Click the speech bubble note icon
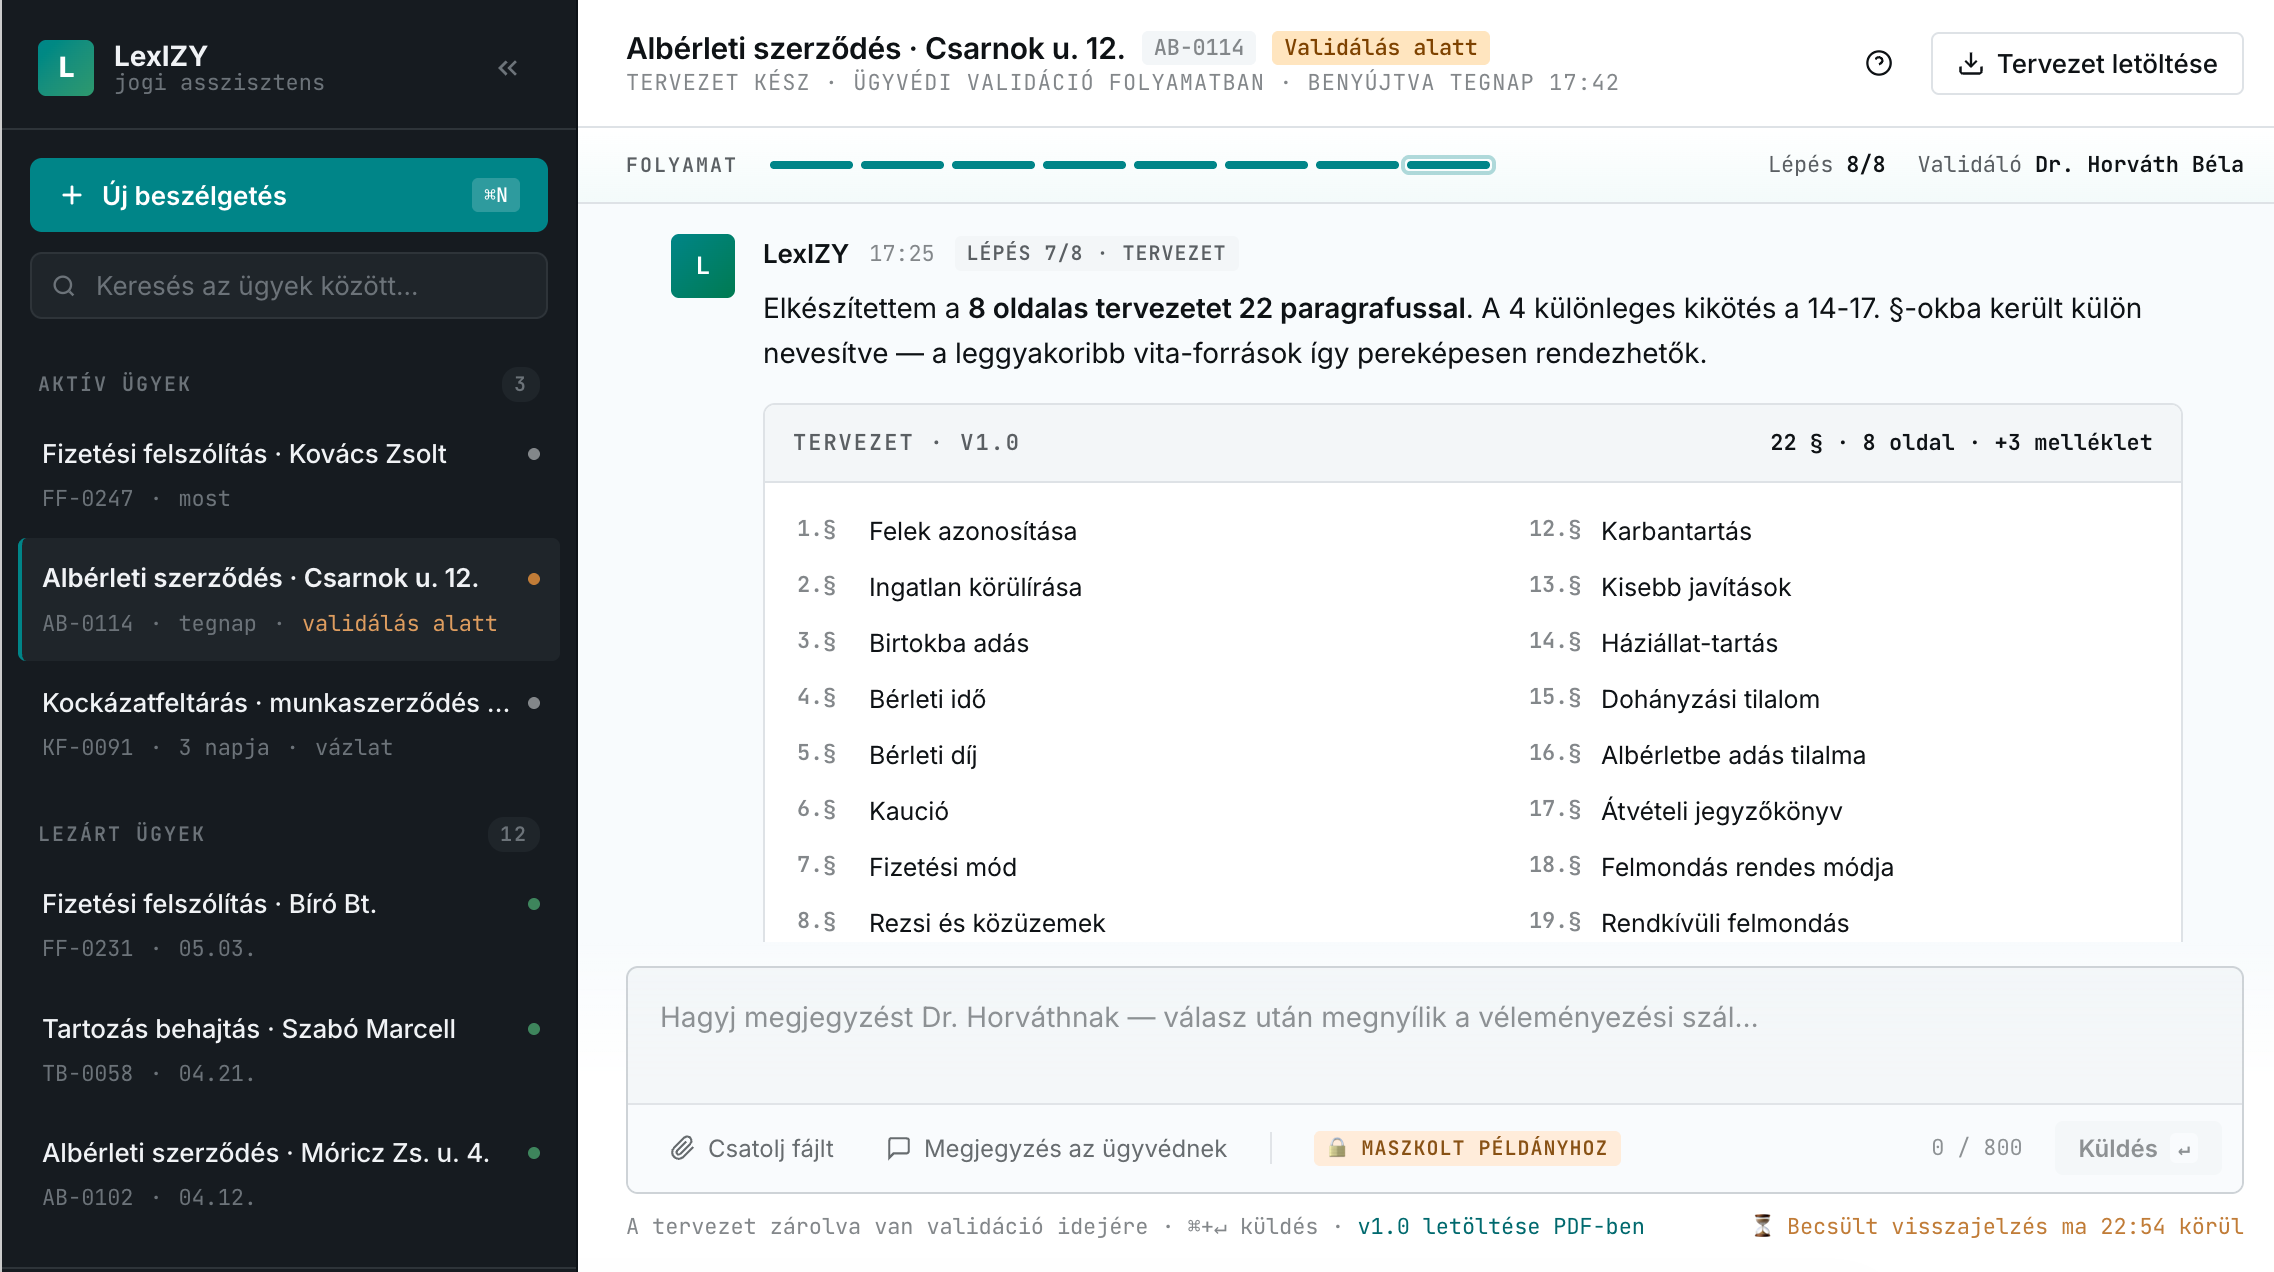 pos(898,1148)
